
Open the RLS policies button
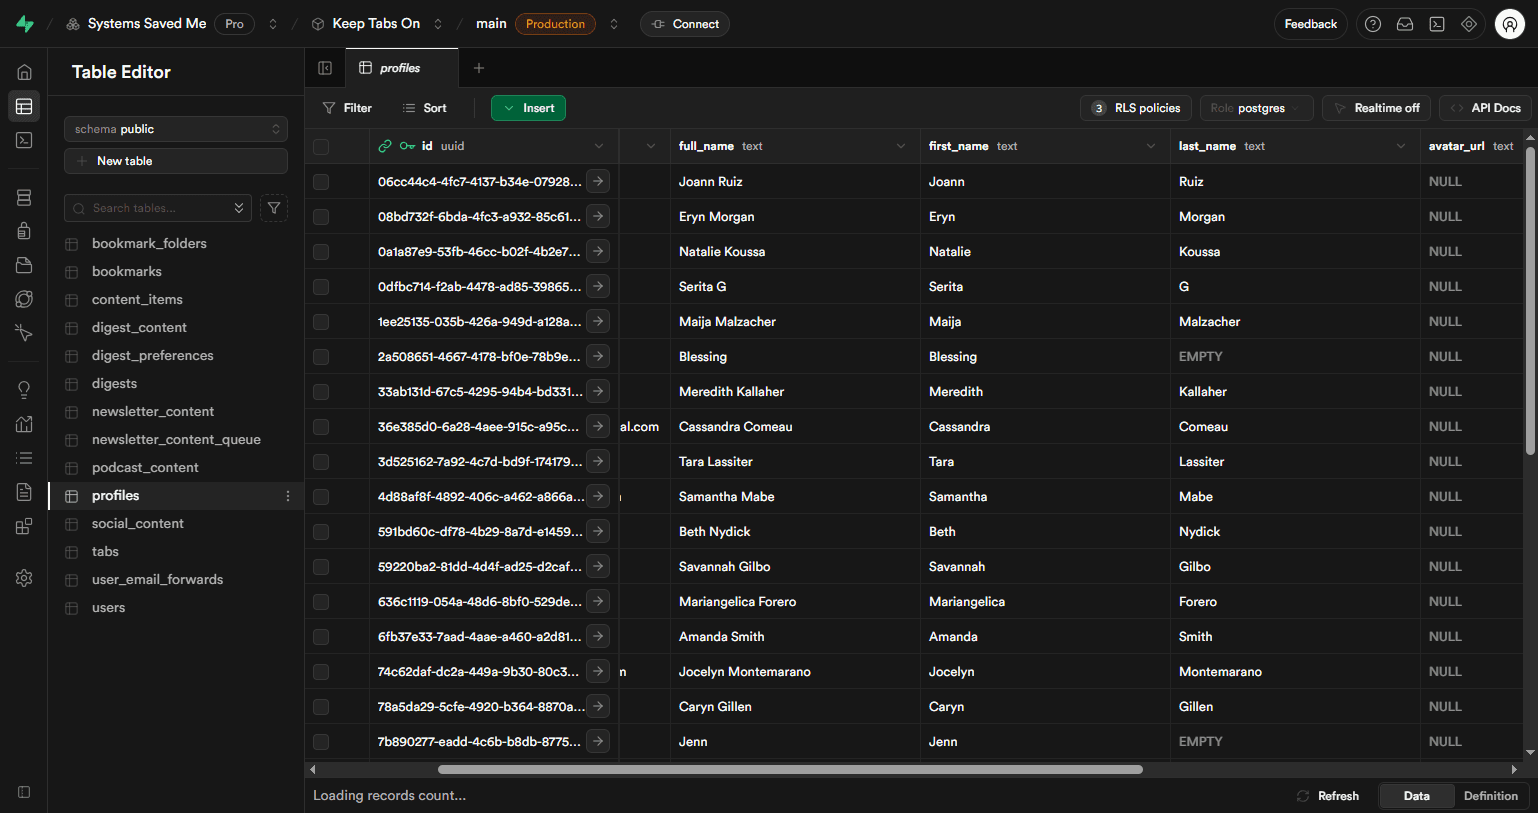[x=1136, y=108]
